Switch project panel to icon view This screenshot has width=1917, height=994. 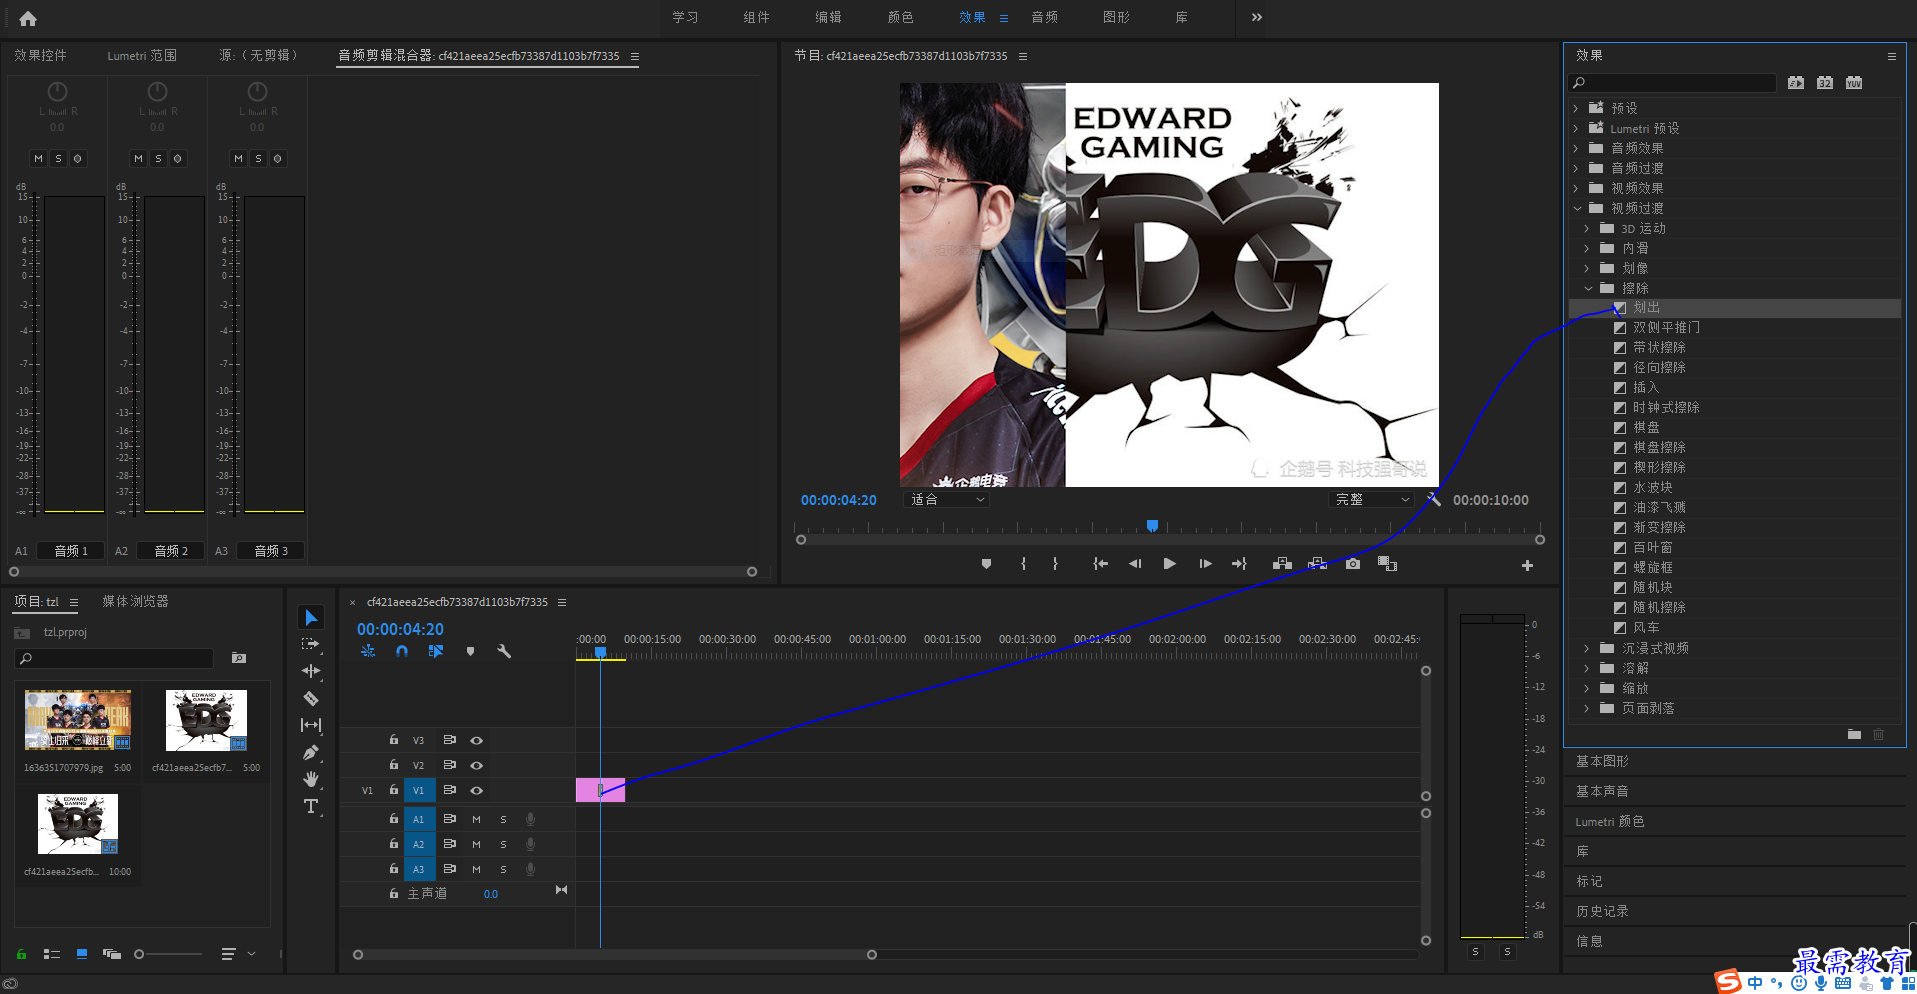(82, 954)
